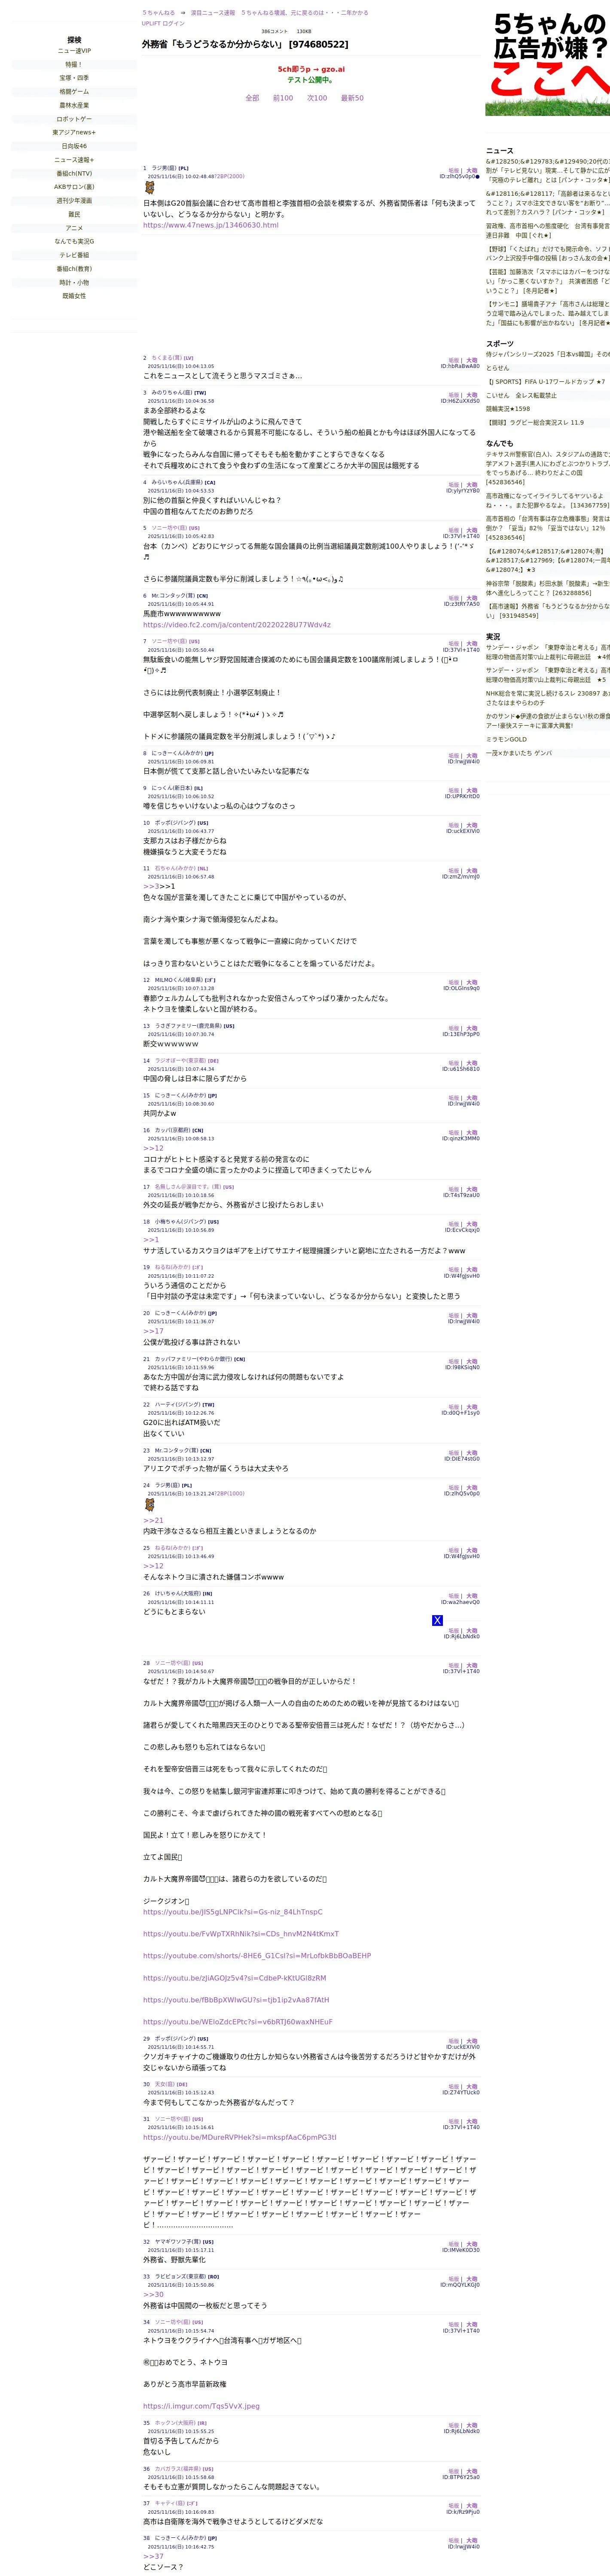Click the bear avatar icon in post 24
This screenshot has height=2576, width=610.
149,1505
